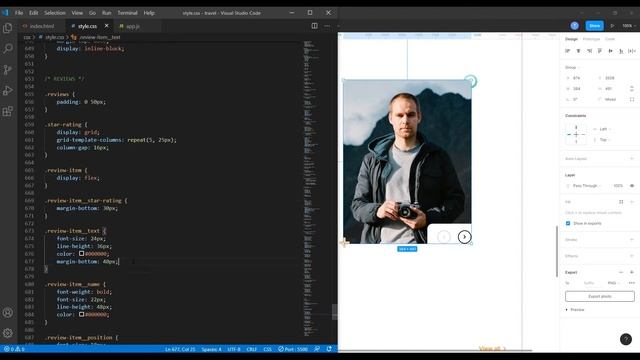Click align left icon in Figma panel
Screen dimensions: 640x360
tap(567, 51)
